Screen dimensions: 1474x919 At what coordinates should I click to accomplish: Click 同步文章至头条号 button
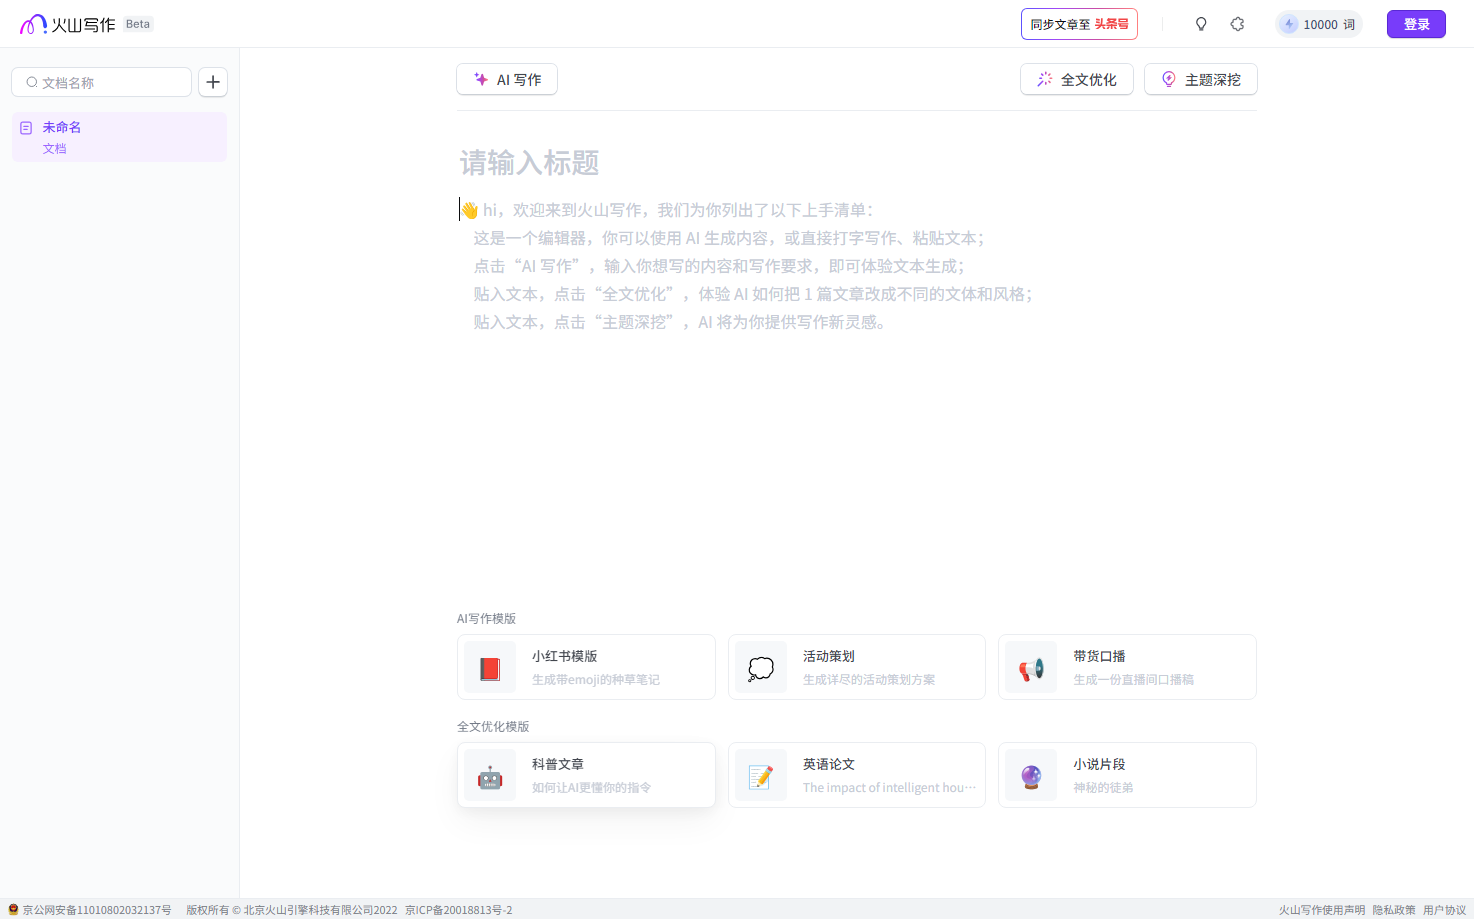coord(1079,24)
